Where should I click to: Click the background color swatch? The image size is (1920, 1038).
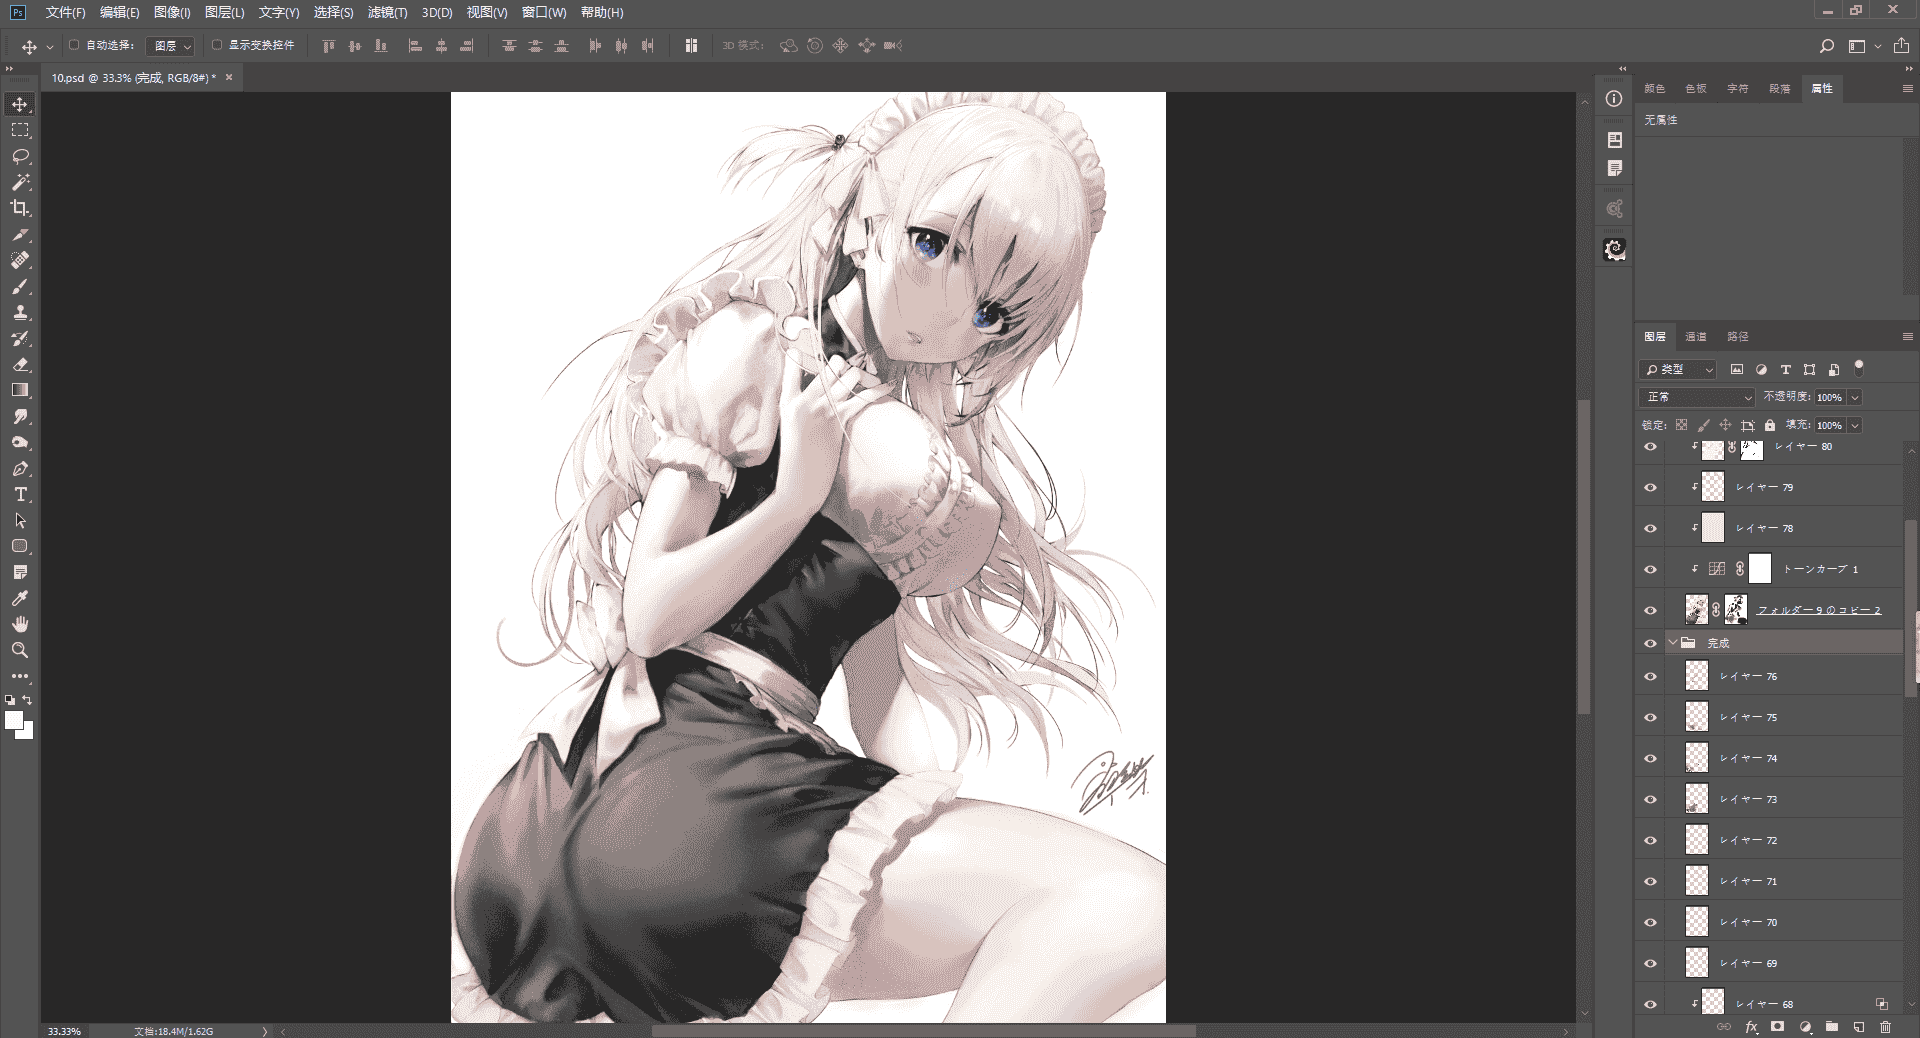26,732
